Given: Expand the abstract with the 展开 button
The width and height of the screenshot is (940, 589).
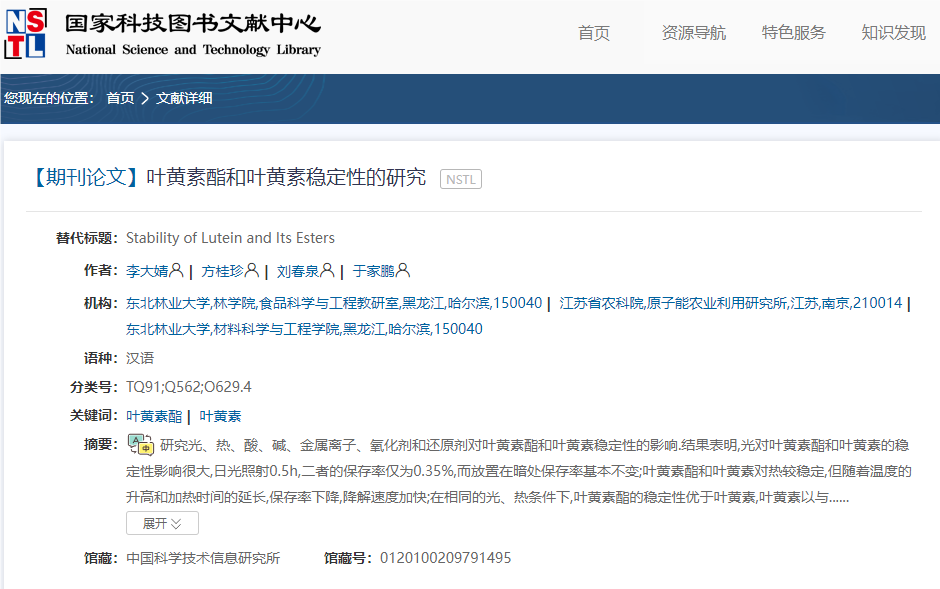Looking at the screenshot, I should pos(161,522).
